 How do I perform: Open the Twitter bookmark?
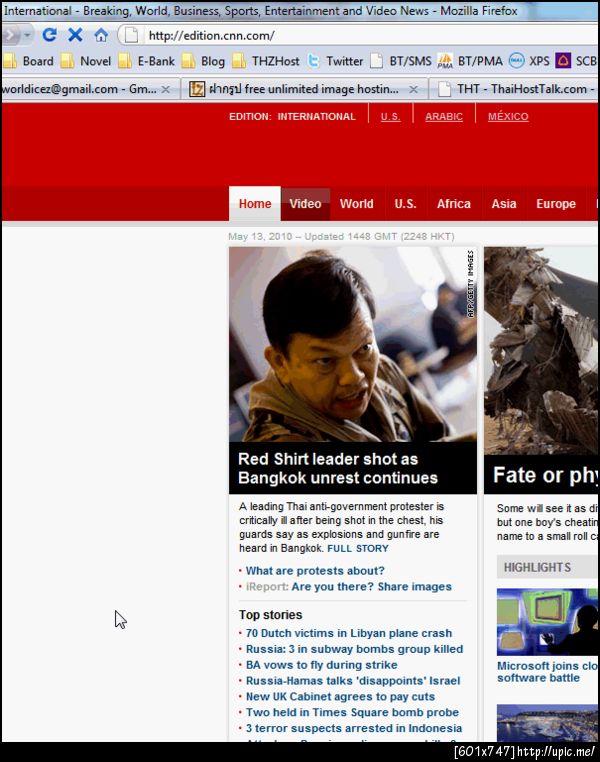(336, 61)
